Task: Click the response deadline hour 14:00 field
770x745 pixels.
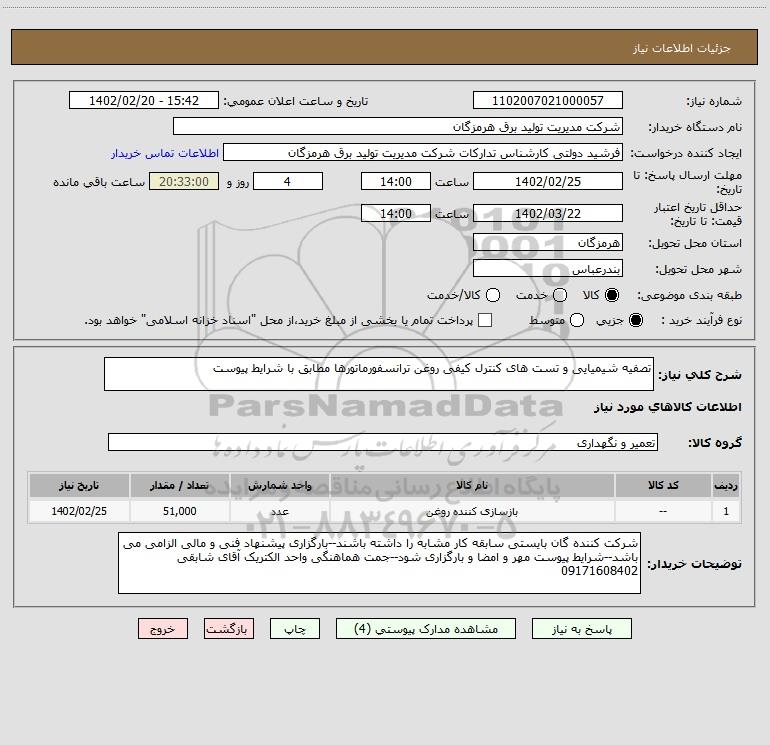Action: (396, 182)
